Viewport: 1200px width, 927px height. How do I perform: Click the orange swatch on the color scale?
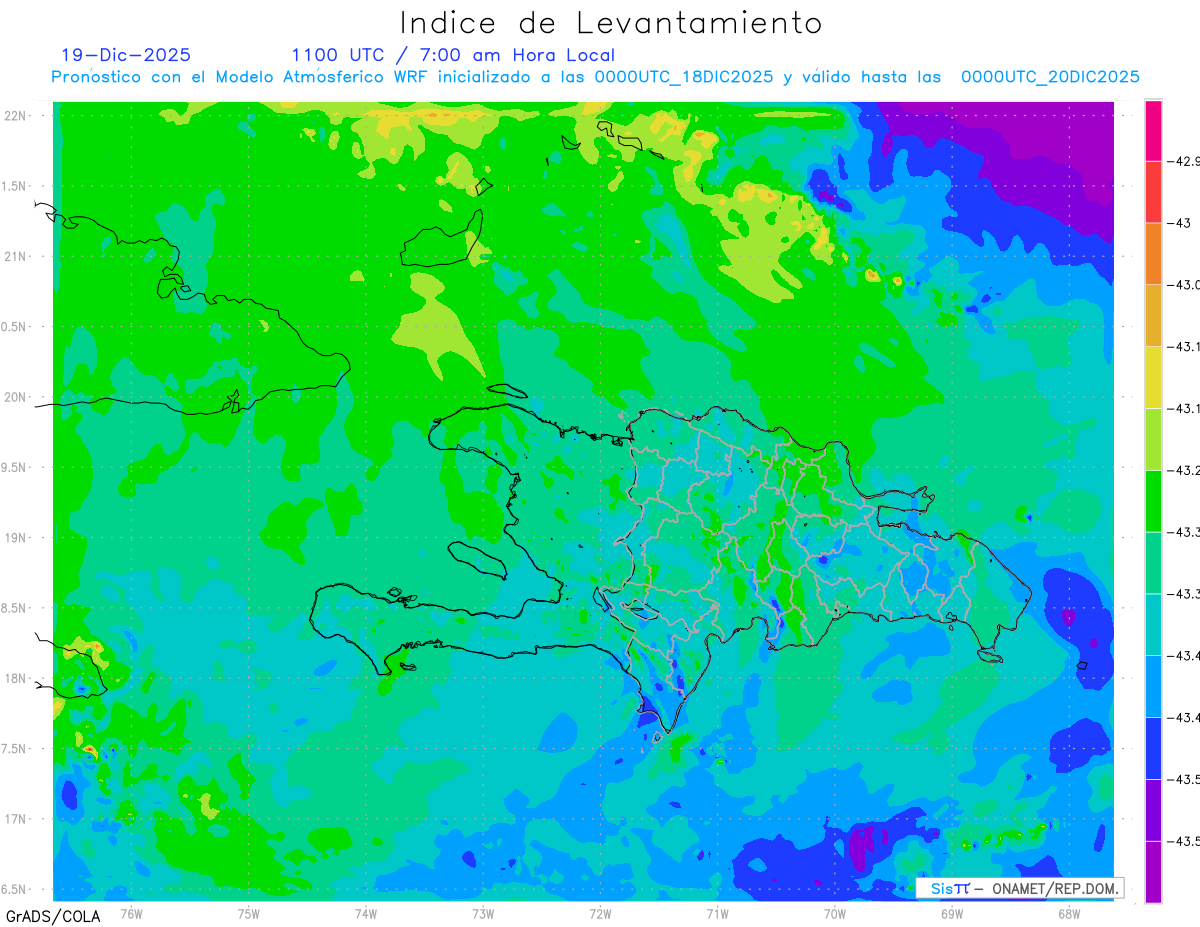(x=1153, y=254)
